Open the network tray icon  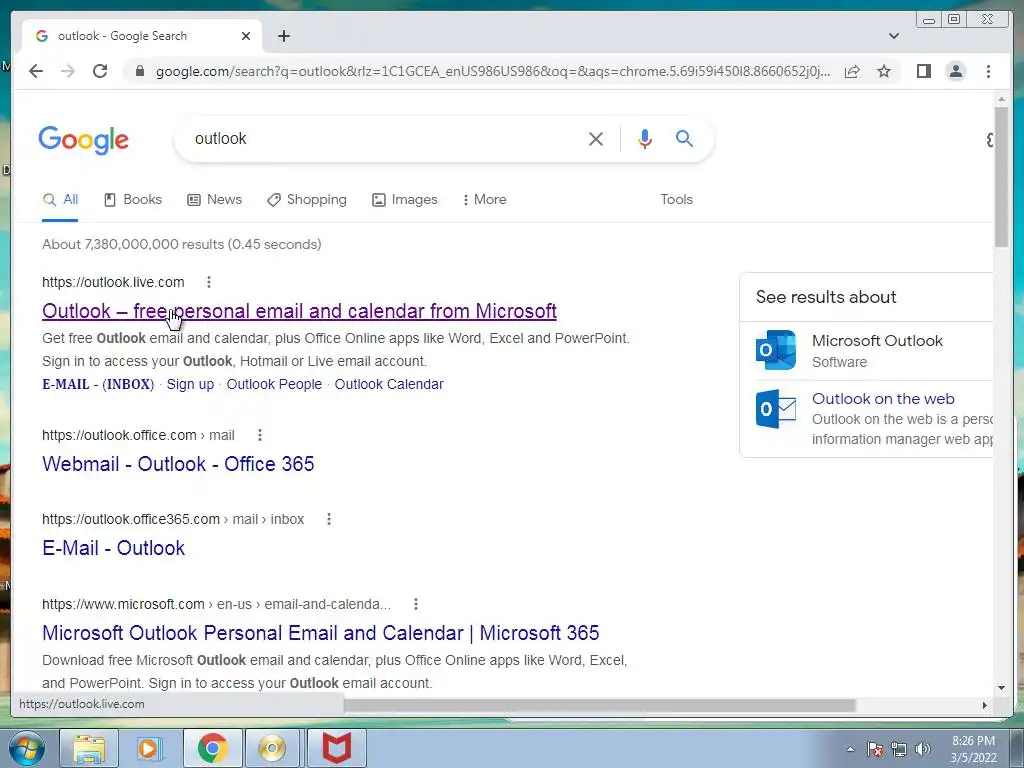tap(899, 749)
